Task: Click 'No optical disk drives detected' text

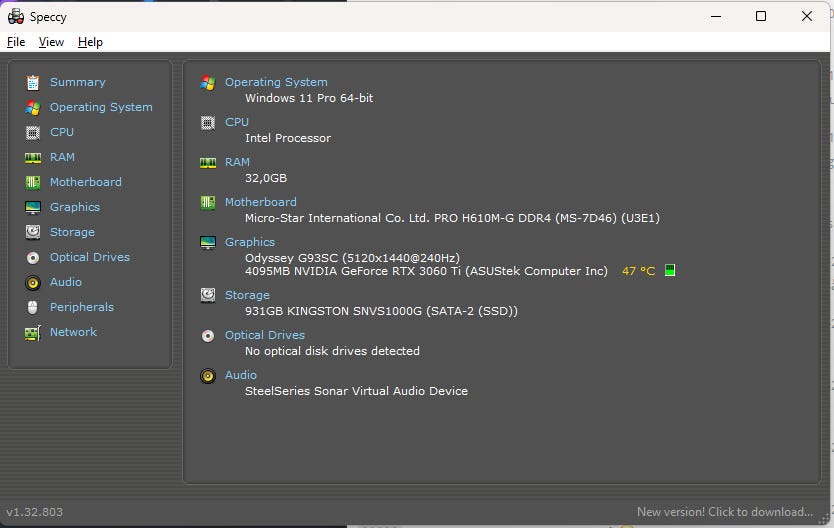Action: (332, 351)
